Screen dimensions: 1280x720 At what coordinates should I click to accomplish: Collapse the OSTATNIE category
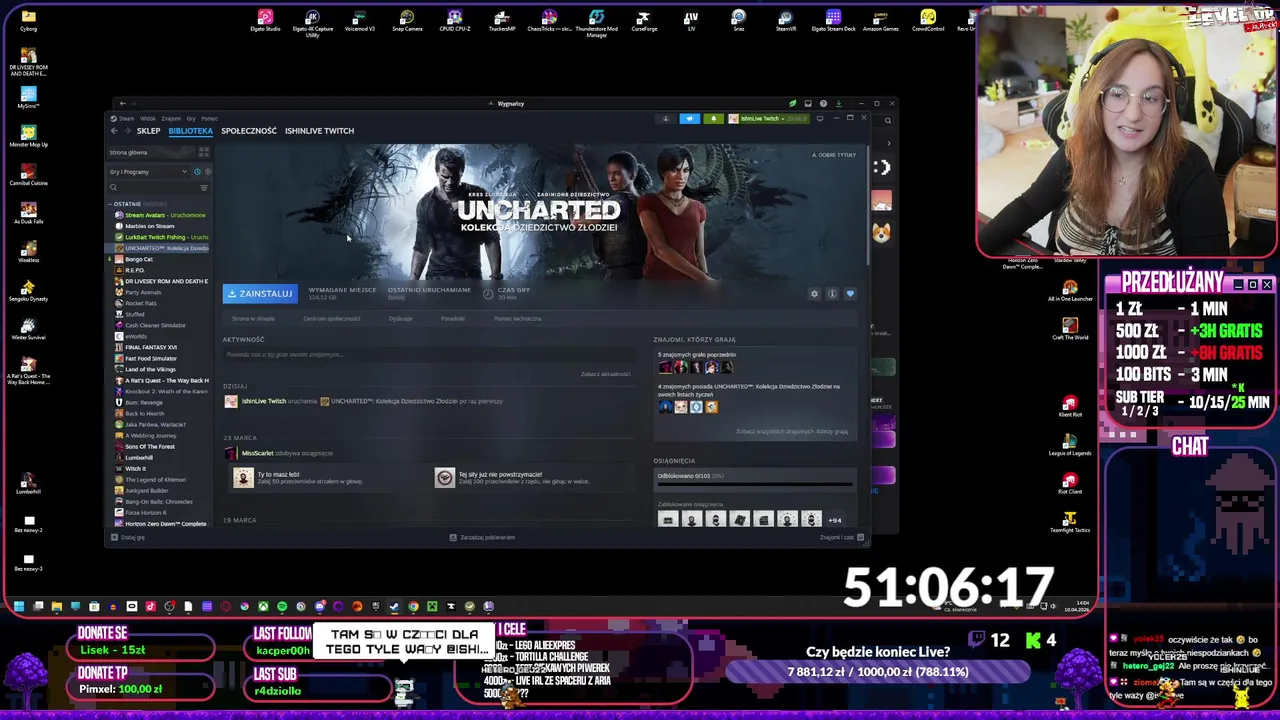click(x=128, y=204)
